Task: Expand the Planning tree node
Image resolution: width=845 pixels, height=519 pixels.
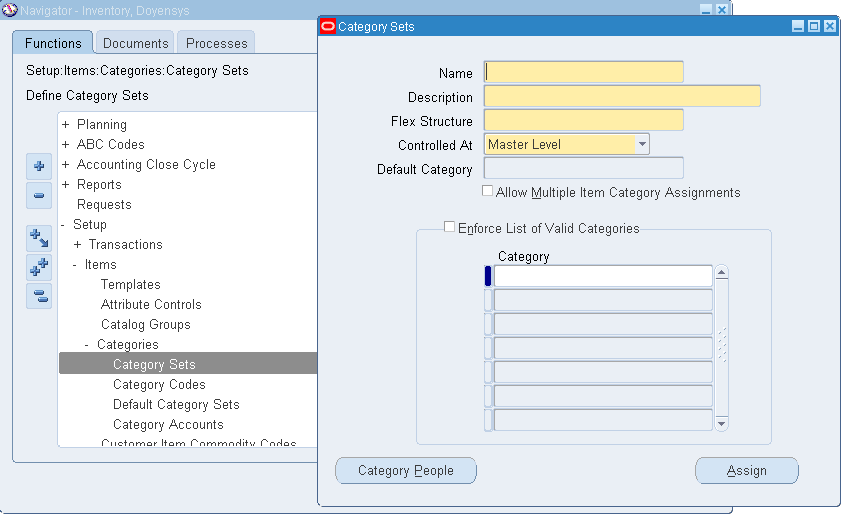Action: pyautogui.click(x=65, y=124)
